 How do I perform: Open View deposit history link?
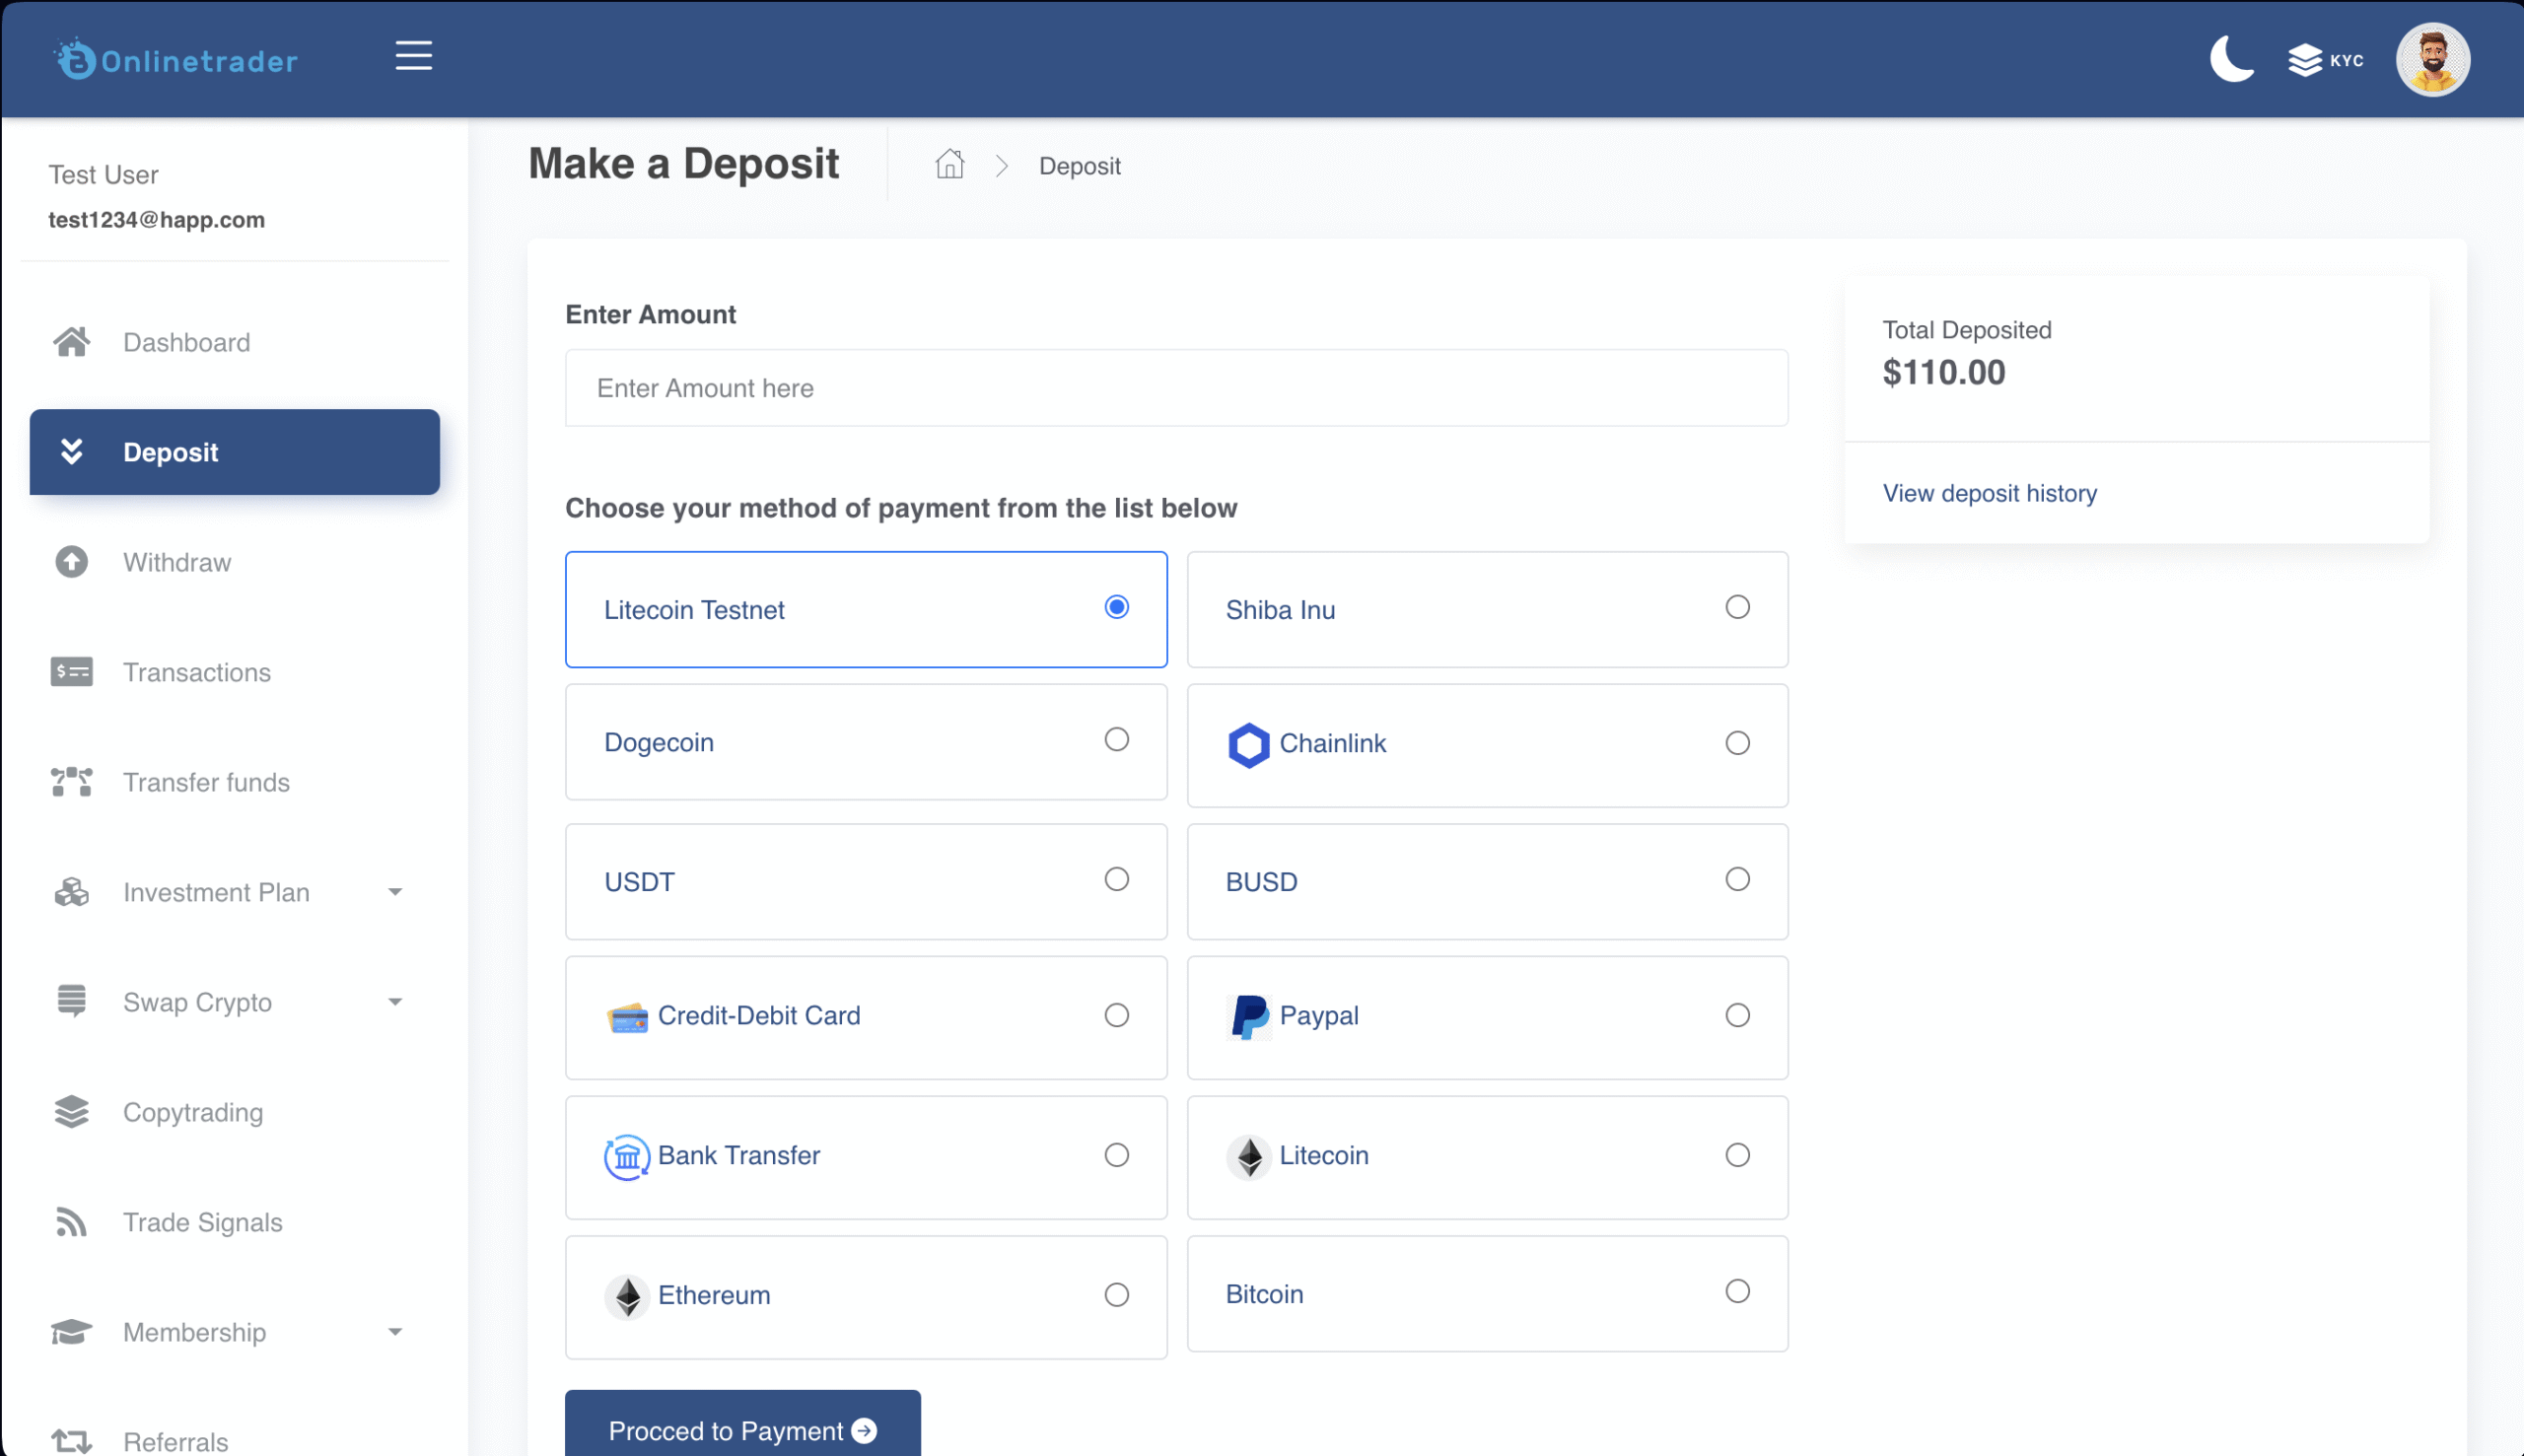point(1989,493)
